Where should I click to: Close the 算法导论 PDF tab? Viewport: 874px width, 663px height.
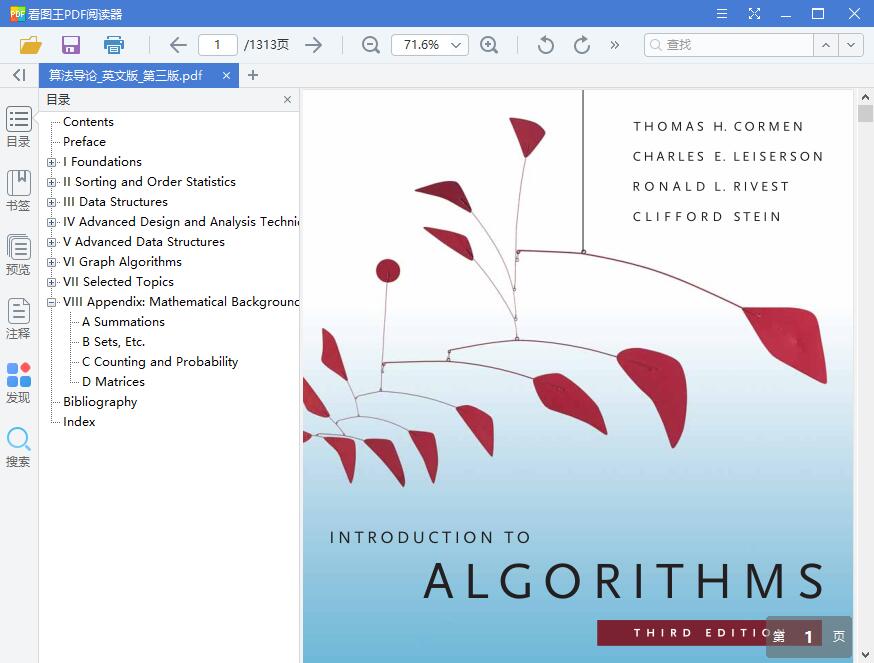coord(226,75)
